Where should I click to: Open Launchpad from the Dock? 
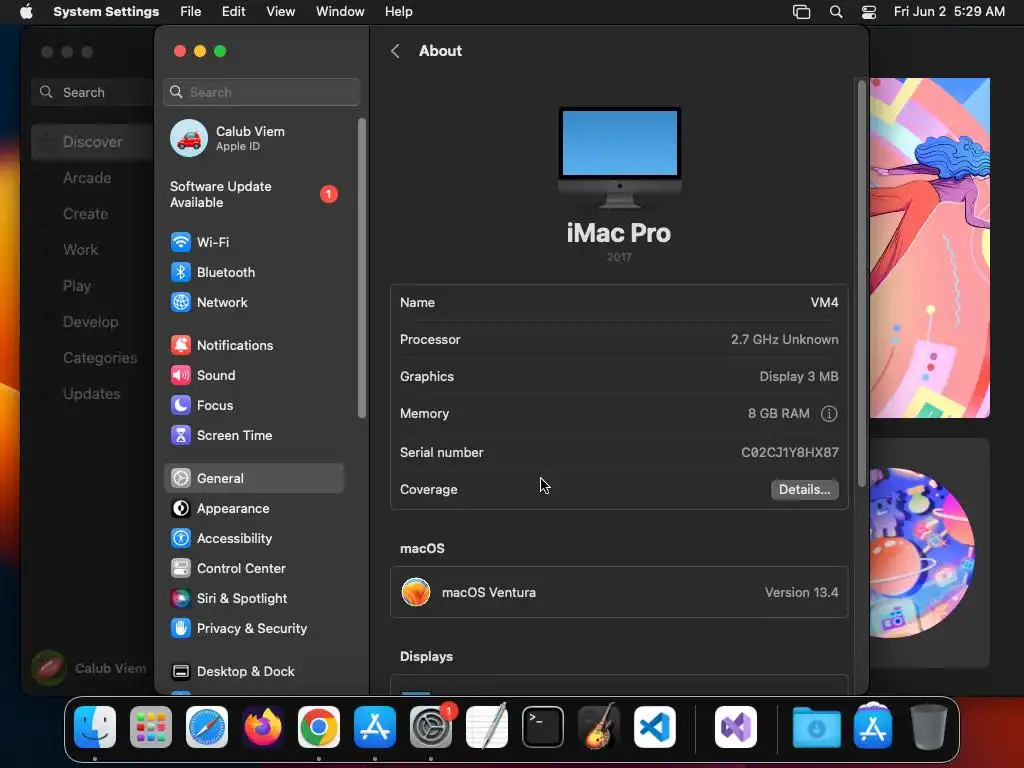click(151, 727)
